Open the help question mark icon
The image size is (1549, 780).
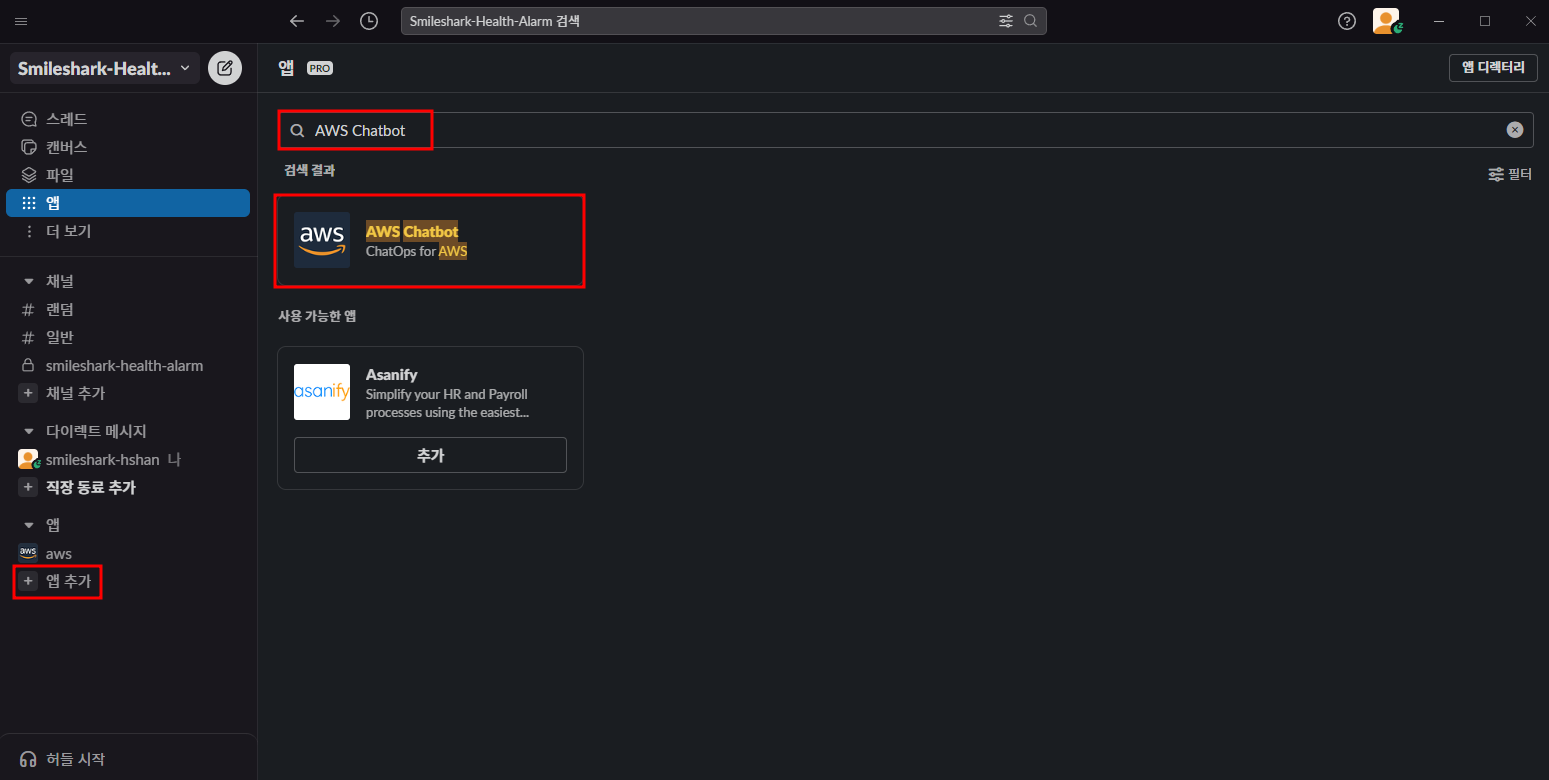coord(1347,21)
